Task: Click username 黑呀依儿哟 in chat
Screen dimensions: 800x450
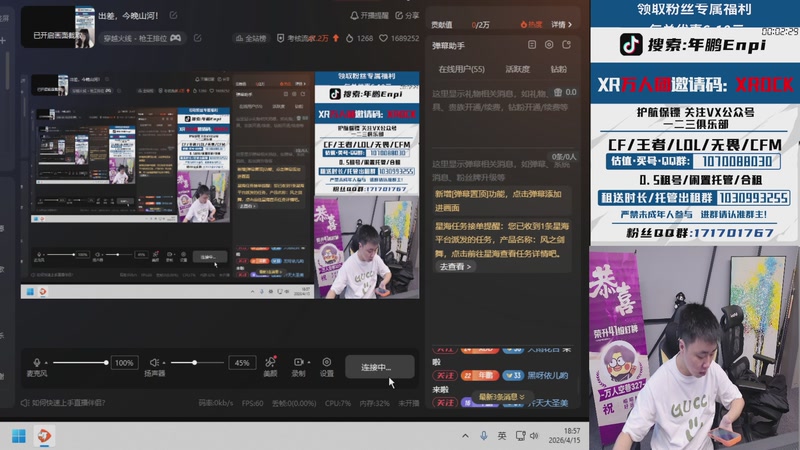Action: tap(547, 375)
